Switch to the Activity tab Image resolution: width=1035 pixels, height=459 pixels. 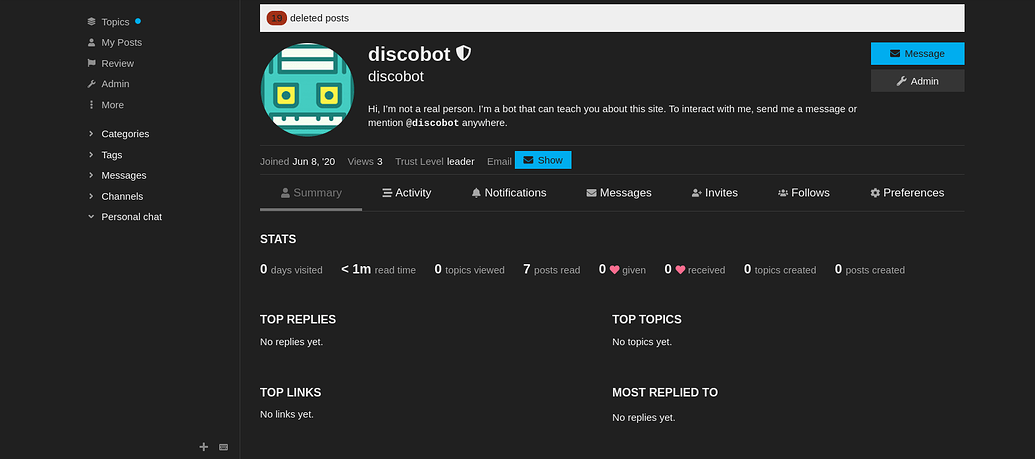(406, 193)
